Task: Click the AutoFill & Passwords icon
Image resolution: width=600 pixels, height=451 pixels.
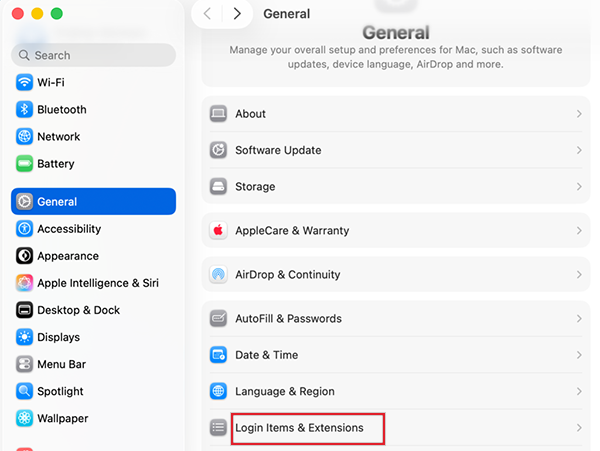Action: click(218, 318)
